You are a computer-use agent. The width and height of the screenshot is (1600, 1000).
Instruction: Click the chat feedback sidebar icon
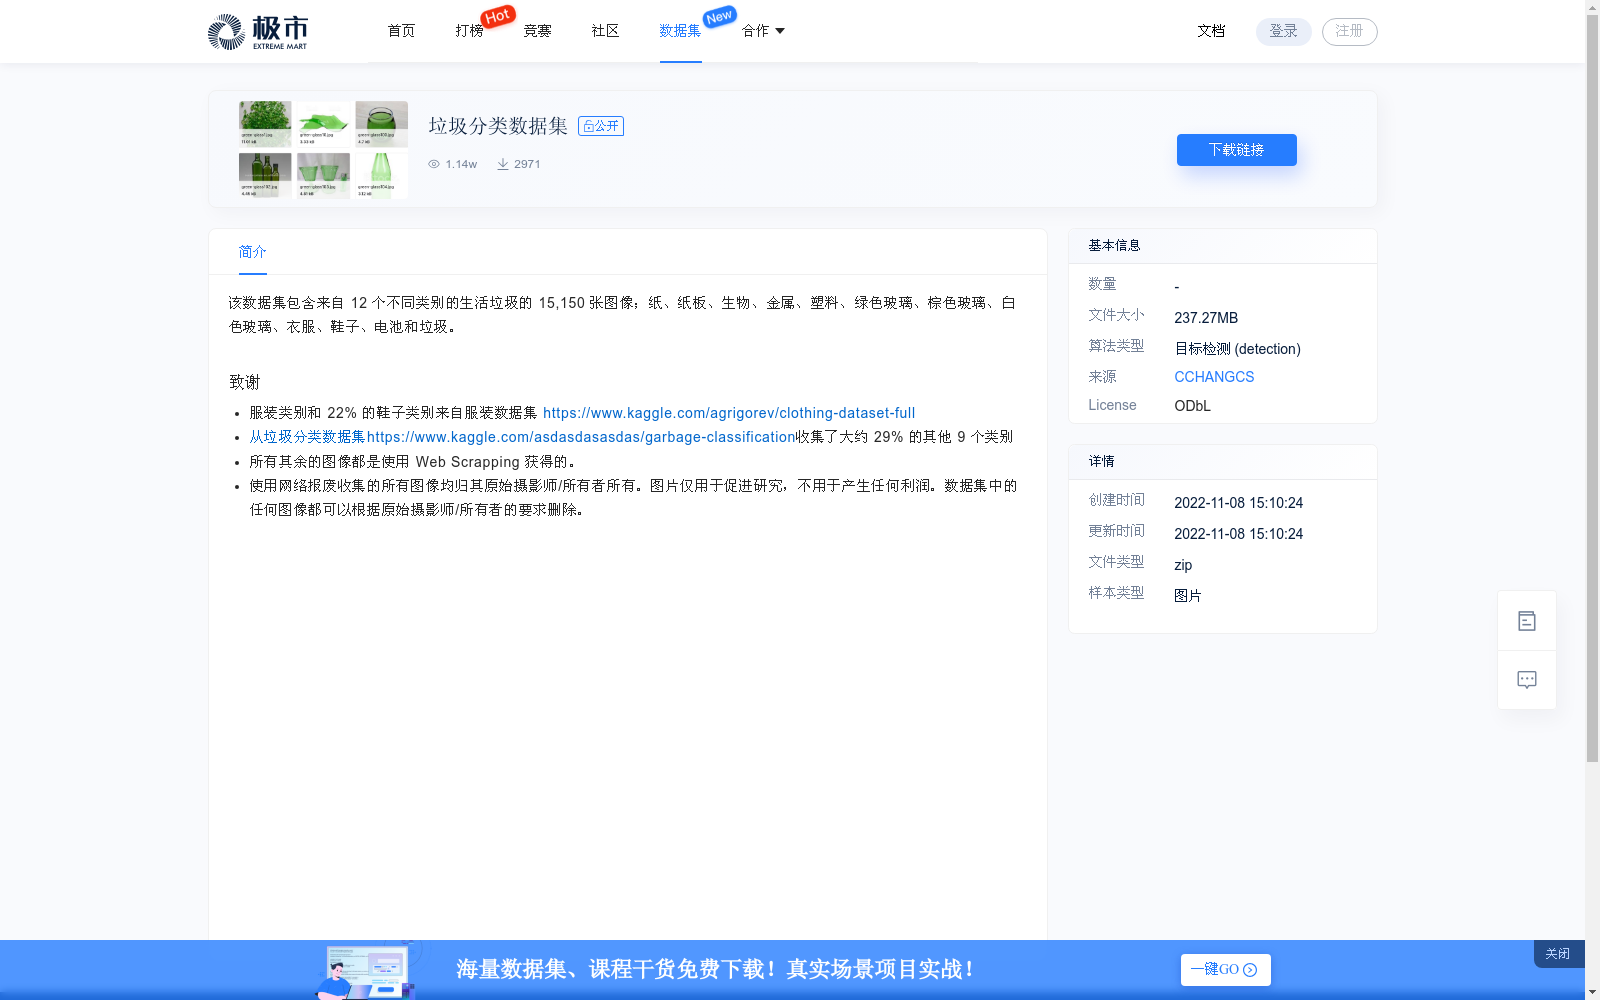1527,680
